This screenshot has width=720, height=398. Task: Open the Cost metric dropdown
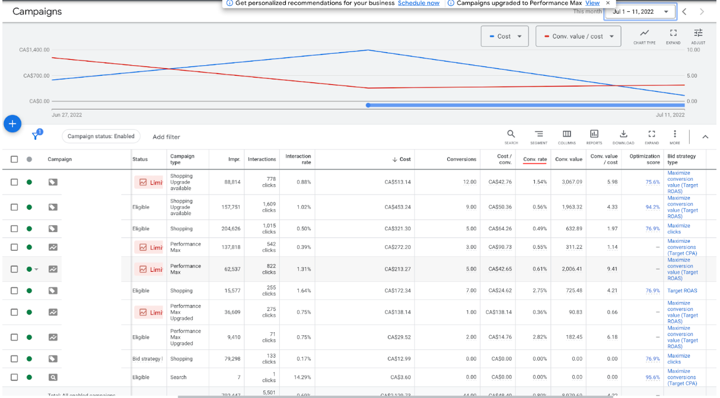(x=505, y=36)
